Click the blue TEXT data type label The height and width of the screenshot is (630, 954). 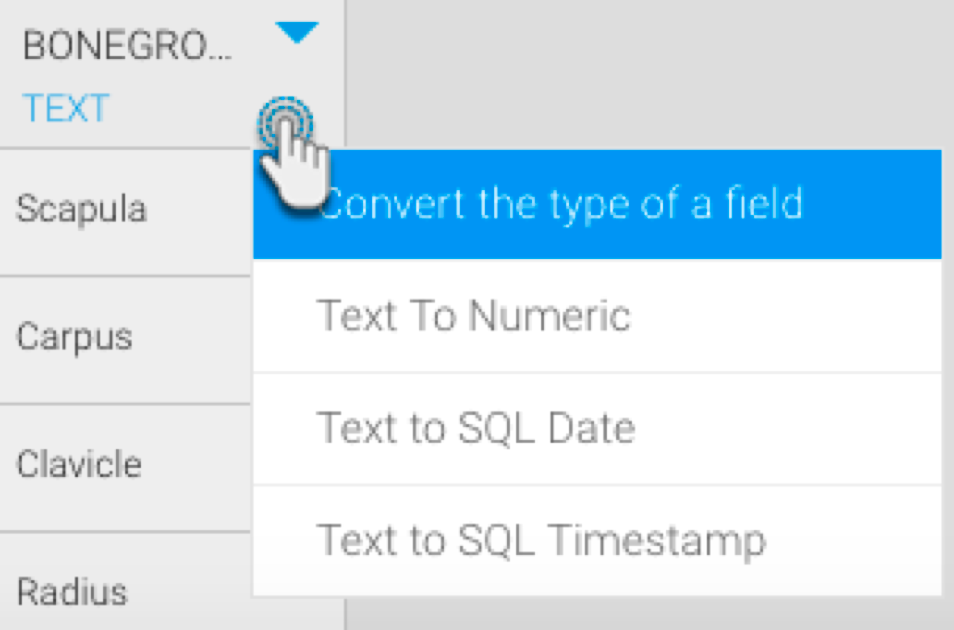pyautogui.click(x=66, y=108)
